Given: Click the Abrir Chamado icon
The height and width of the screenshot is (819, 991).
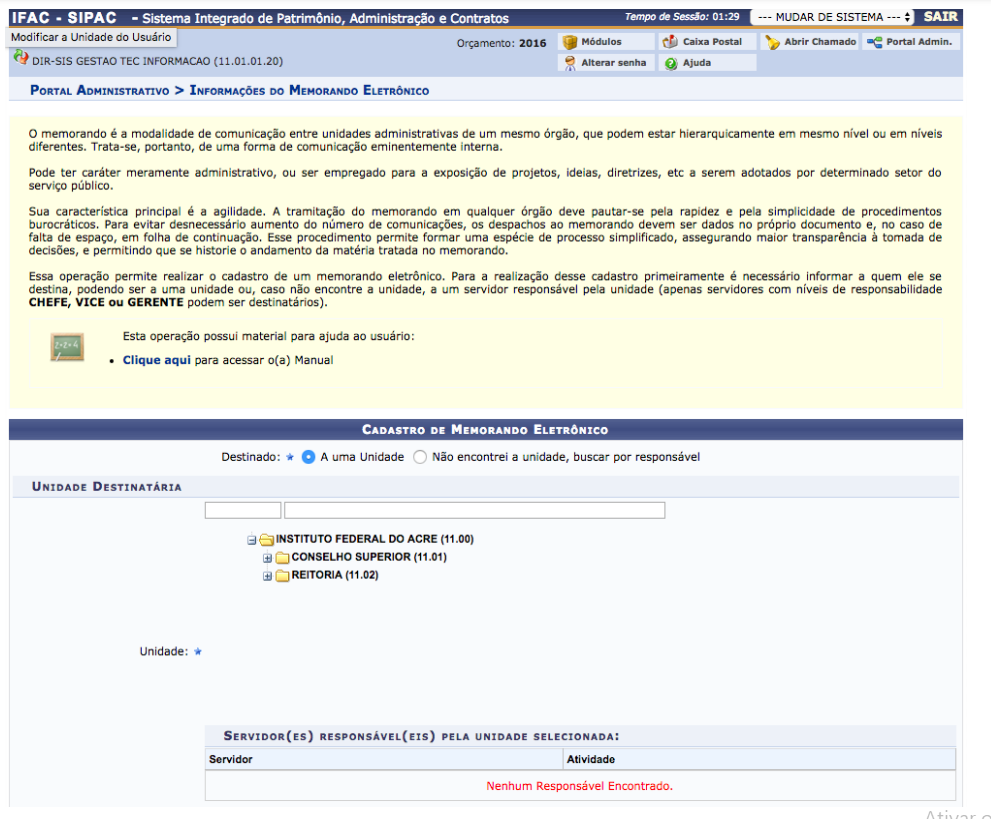Looking at the screenshot, I should [x=772, y=42].
